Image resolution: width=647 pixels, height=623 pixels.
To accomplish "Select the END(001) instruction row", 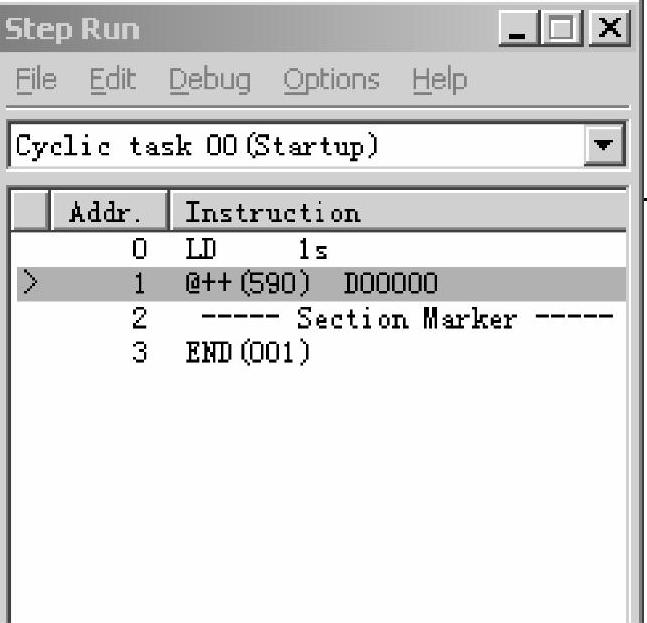I will coord(248,354).
